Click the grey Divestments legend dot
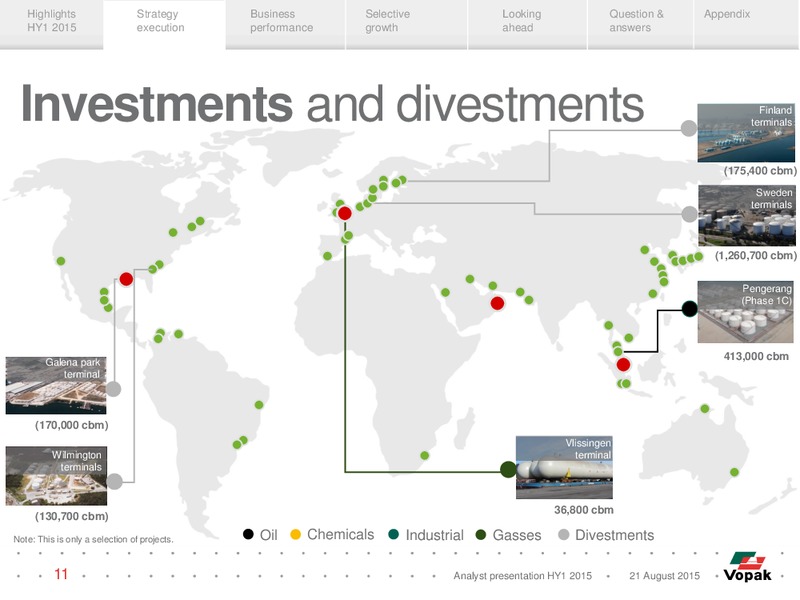800x600 pixels. pos(563,534)
